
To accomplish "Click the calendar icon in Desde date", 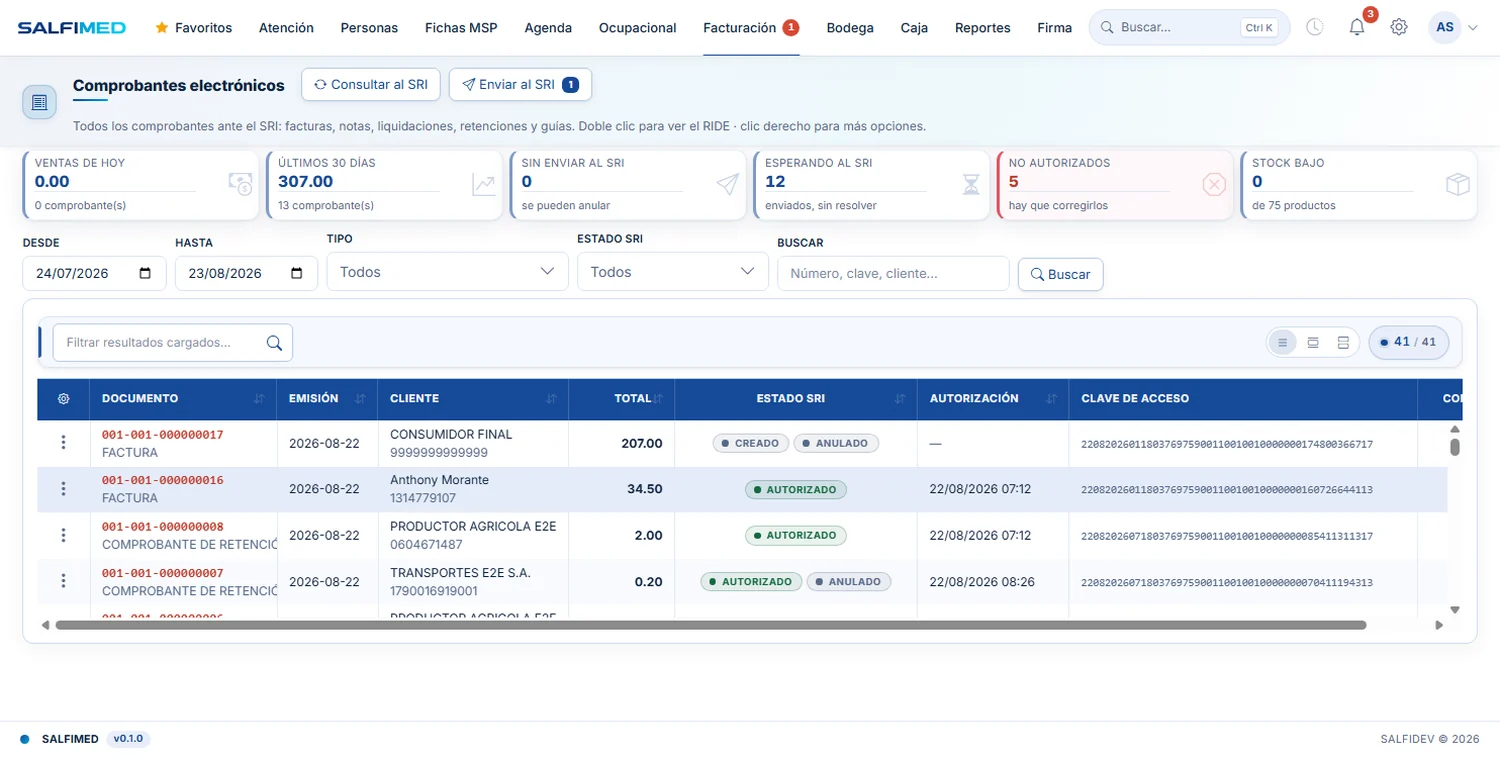I will pos(145,273).
